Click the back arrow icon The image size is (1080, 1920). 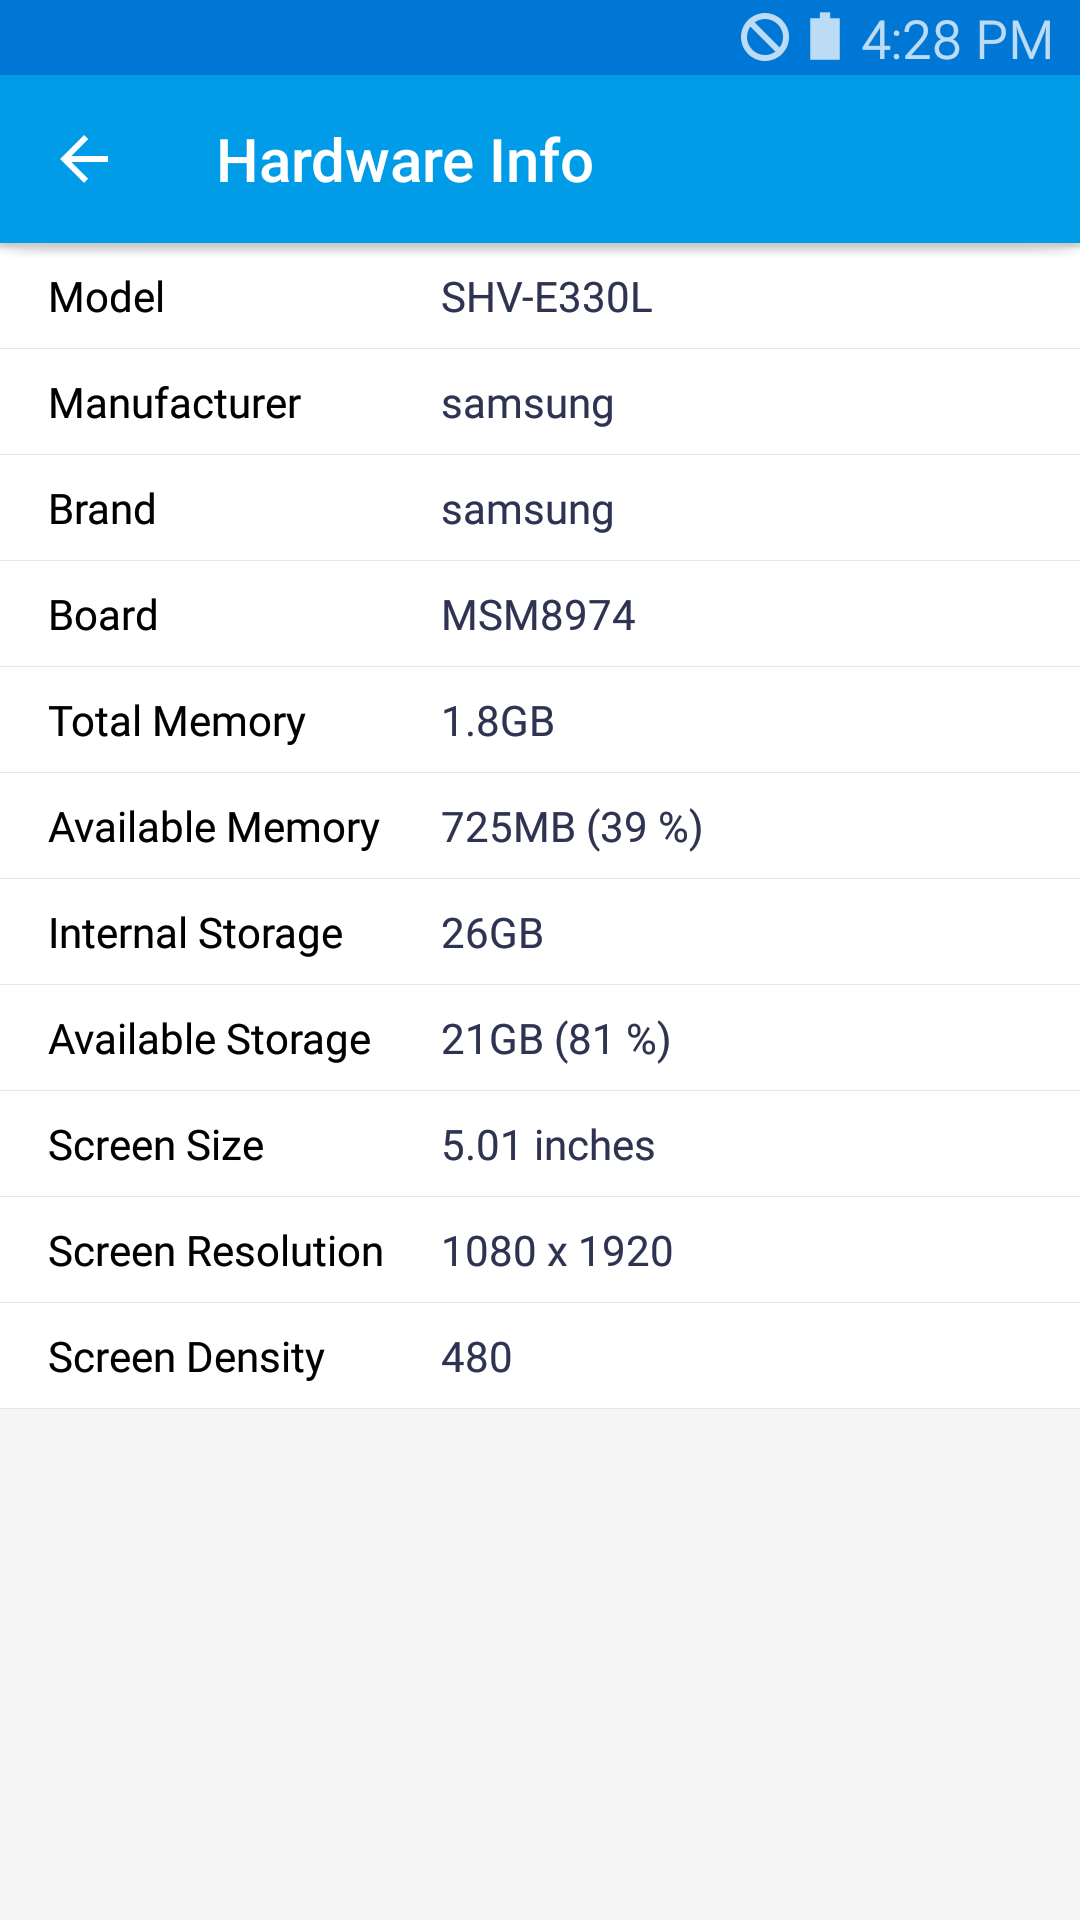(x=84, y=160)
